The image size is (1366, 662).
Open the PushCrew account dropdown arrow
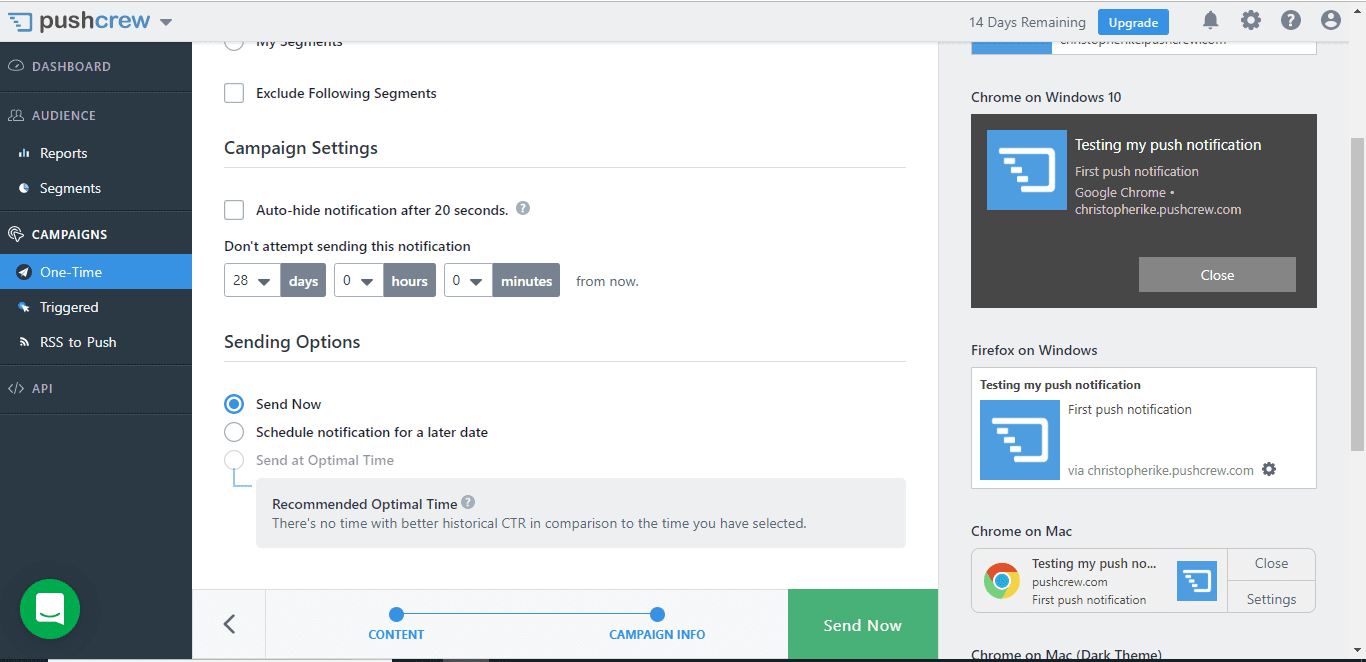[x=166, y=23]
